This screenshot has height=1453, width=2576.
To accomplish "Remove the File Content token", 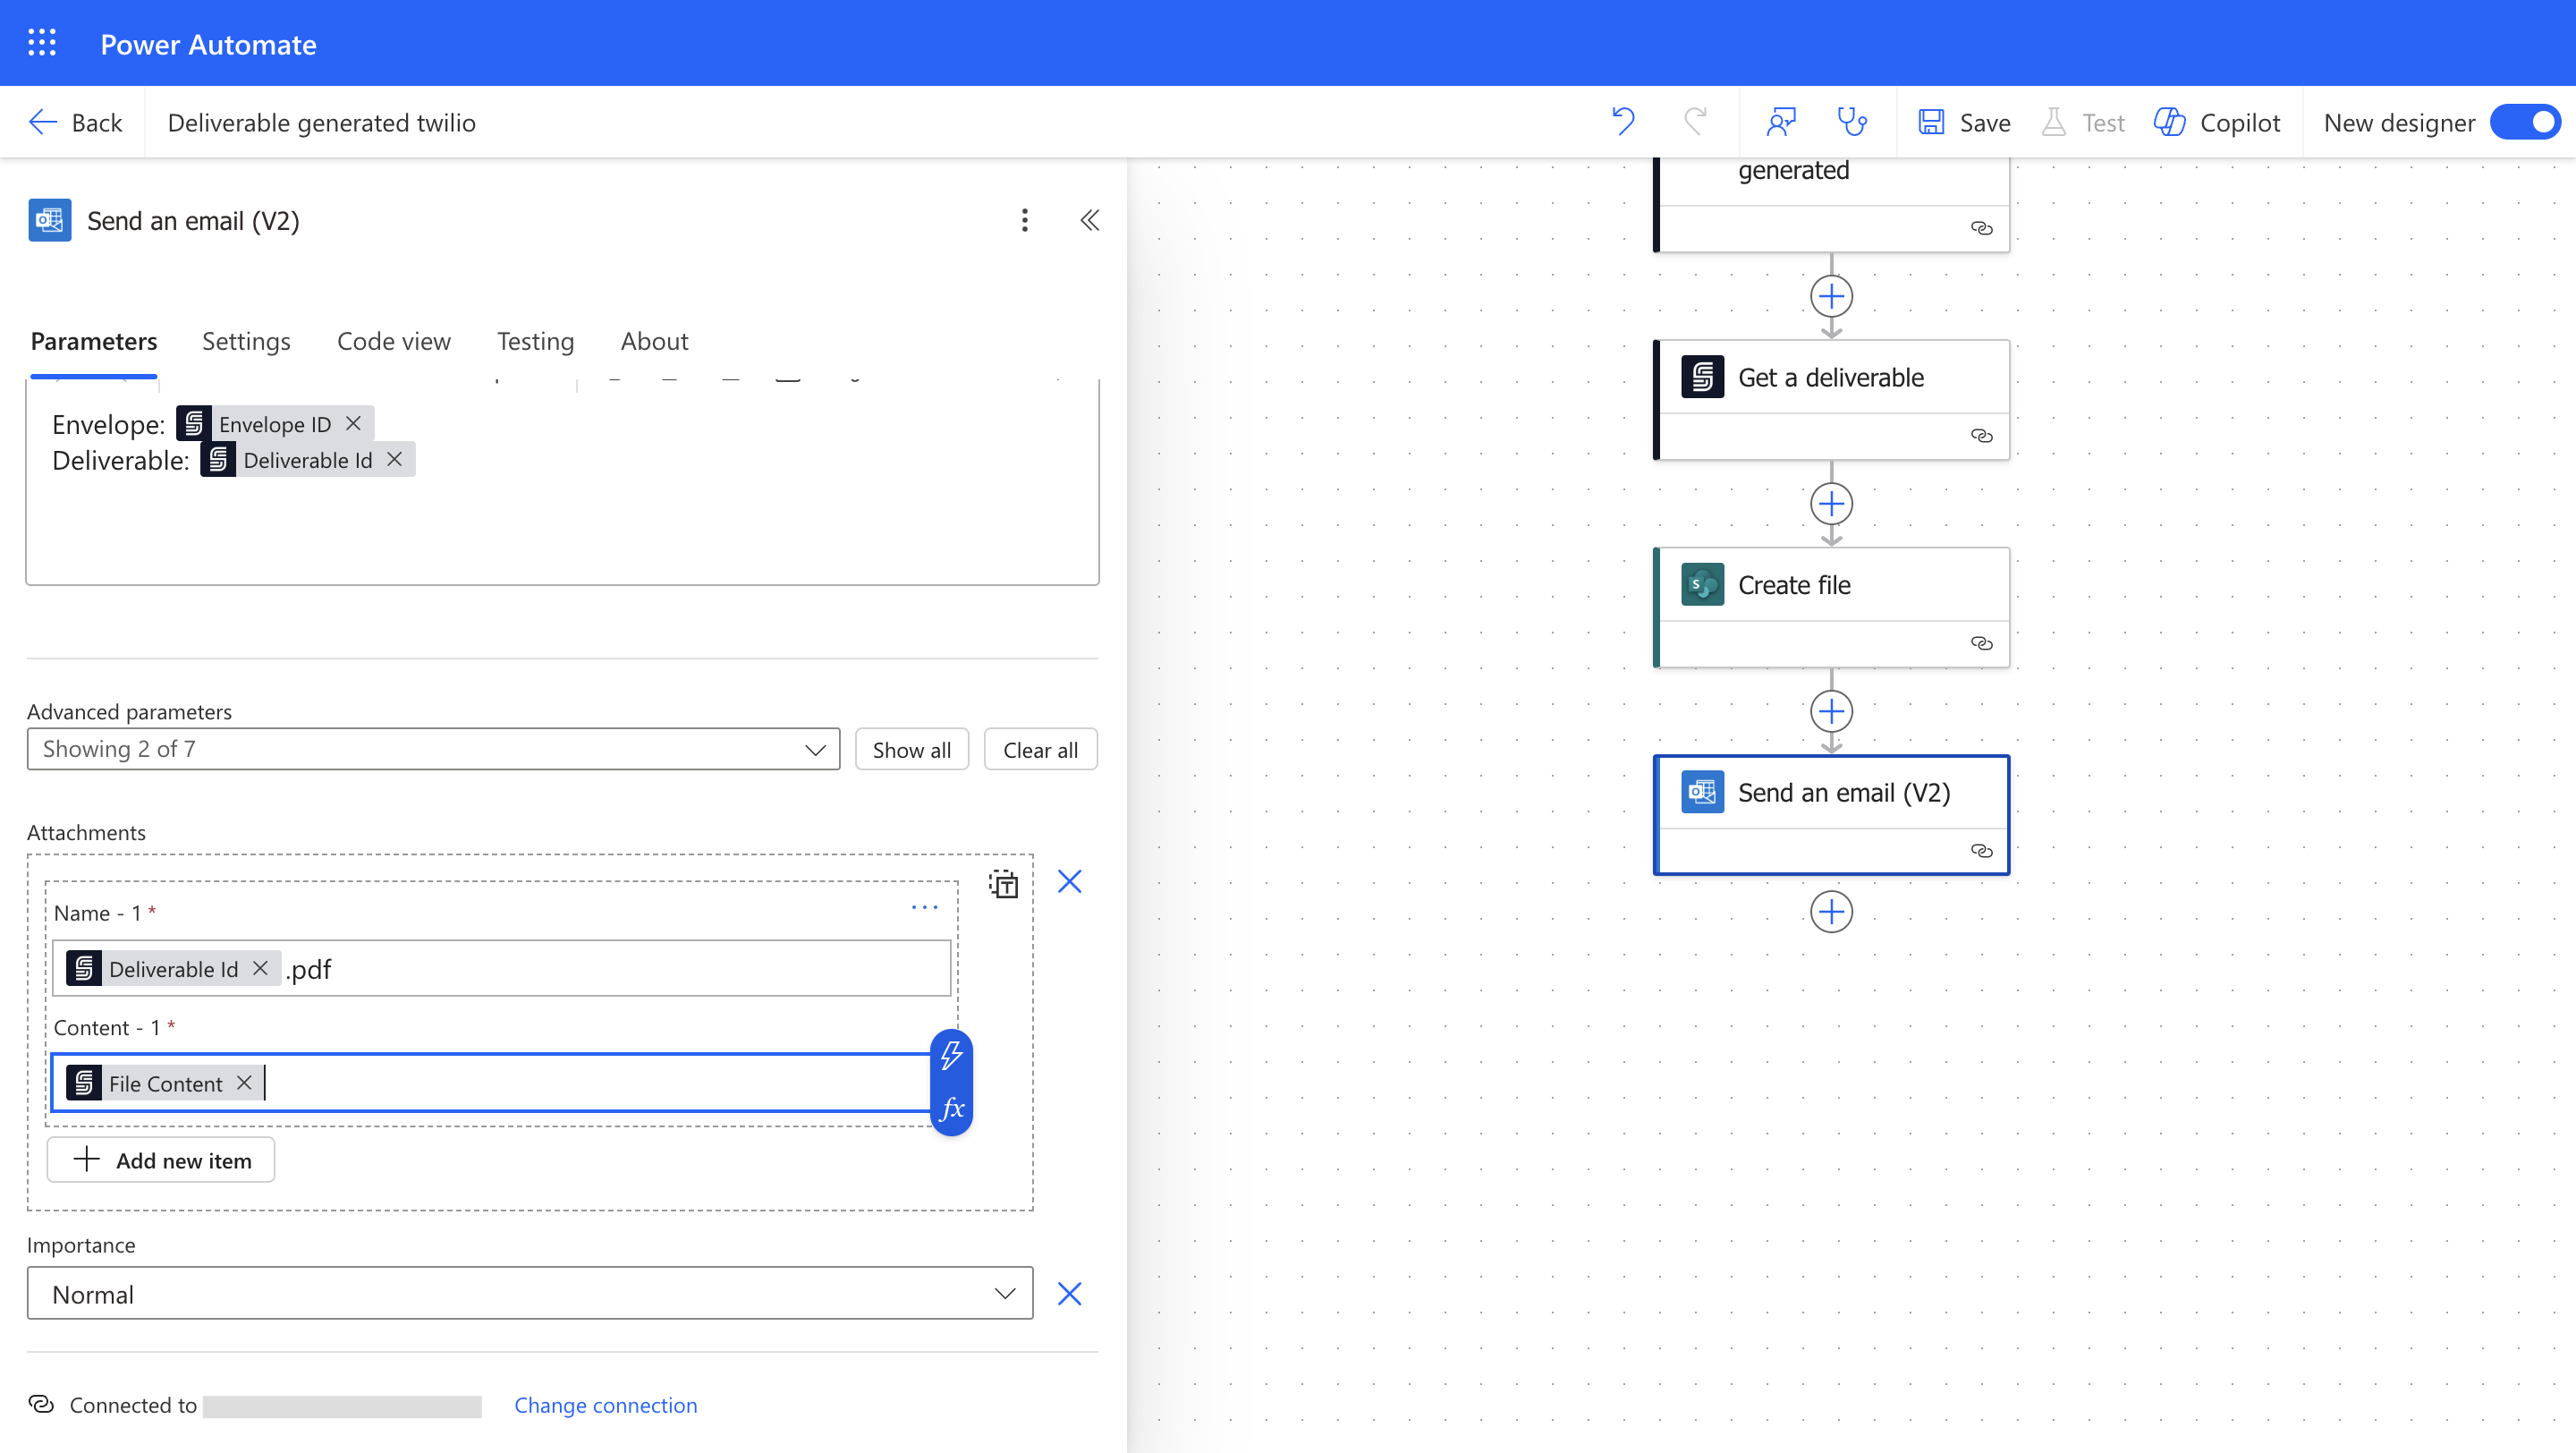I will (x=244, y=1083).
